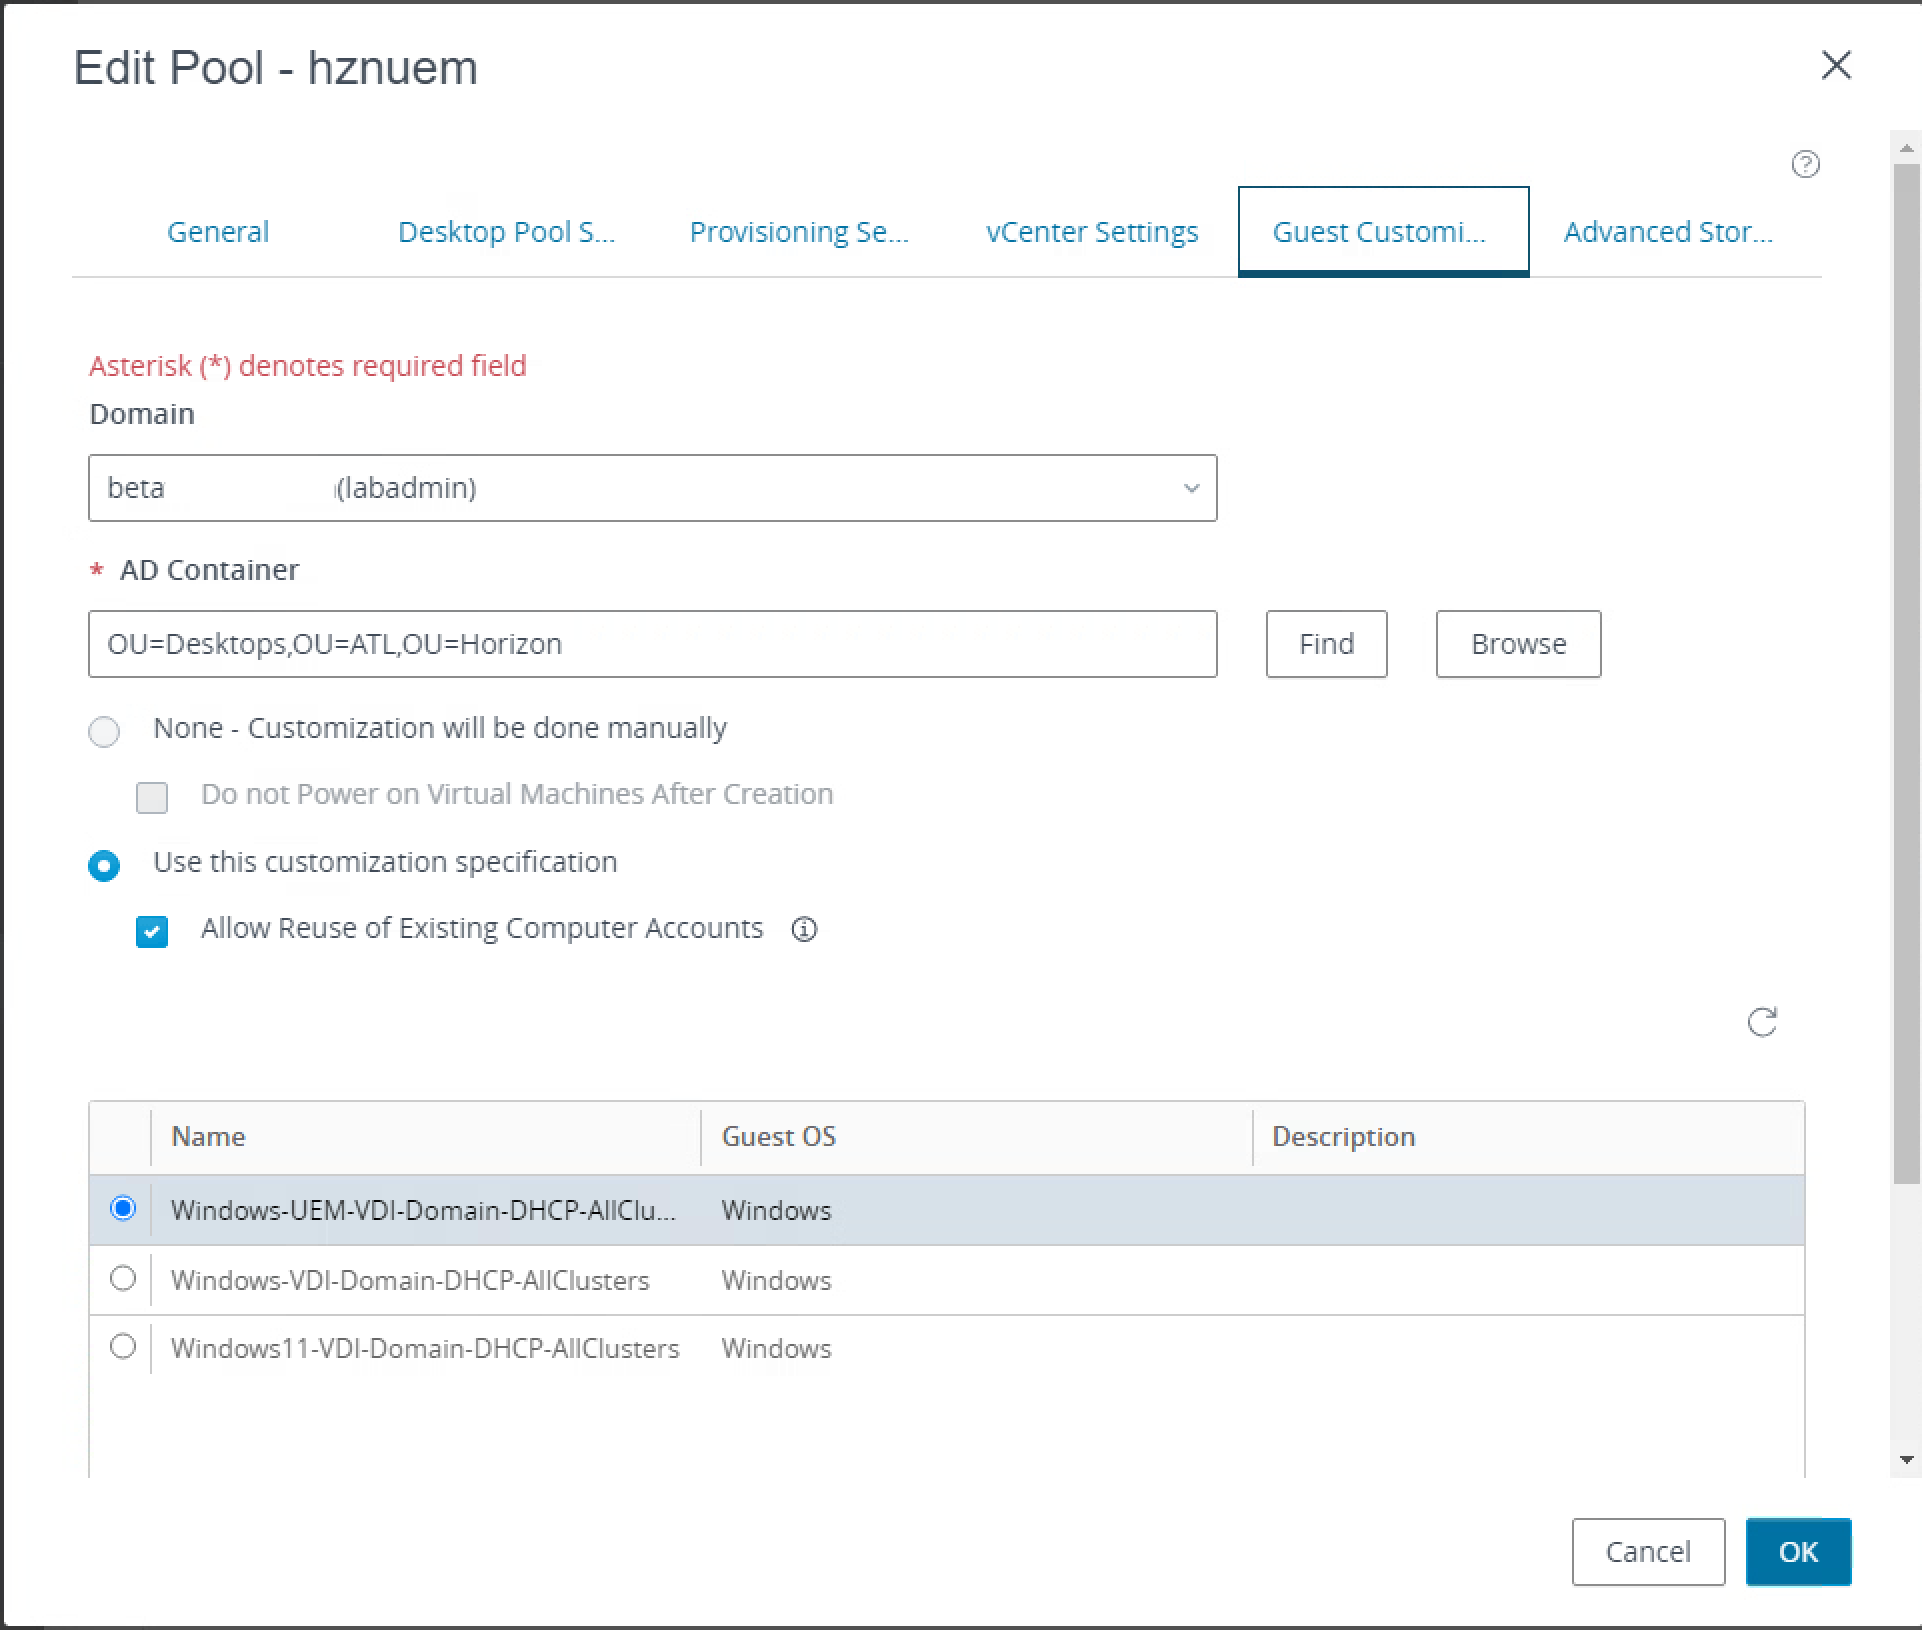Open the General tab

tap(218, 232)
